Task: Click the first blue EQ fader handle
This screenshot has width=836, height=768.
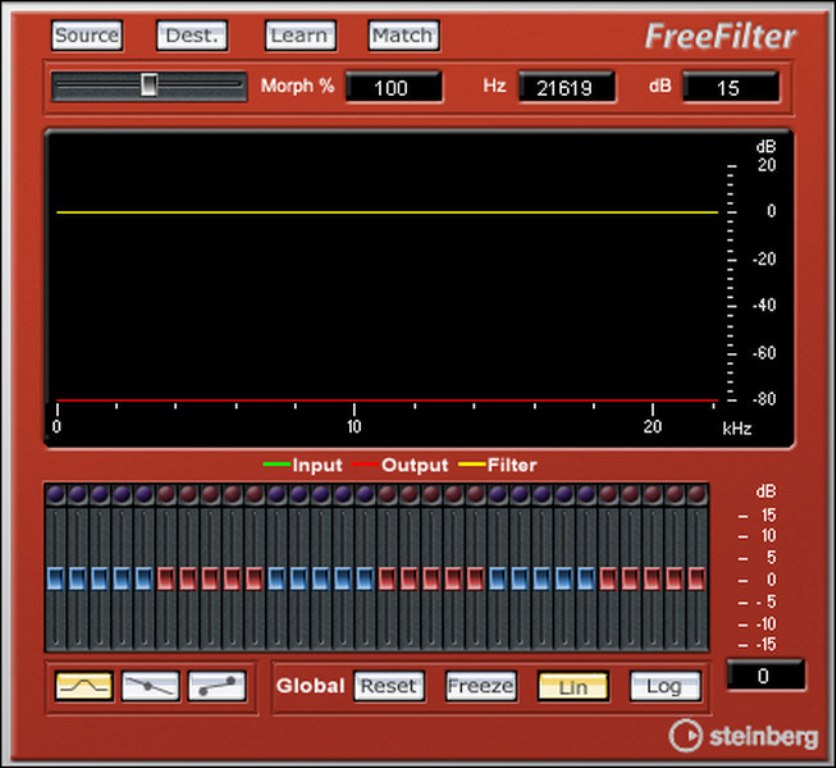Action: pos(55,578)
